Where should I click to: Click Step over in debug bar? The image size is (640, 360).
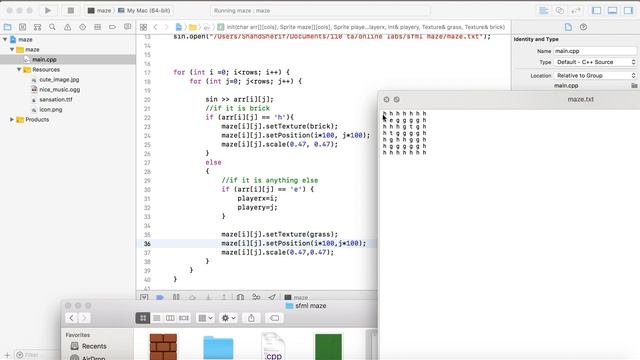pyautogui.click(x=192, y=298)
